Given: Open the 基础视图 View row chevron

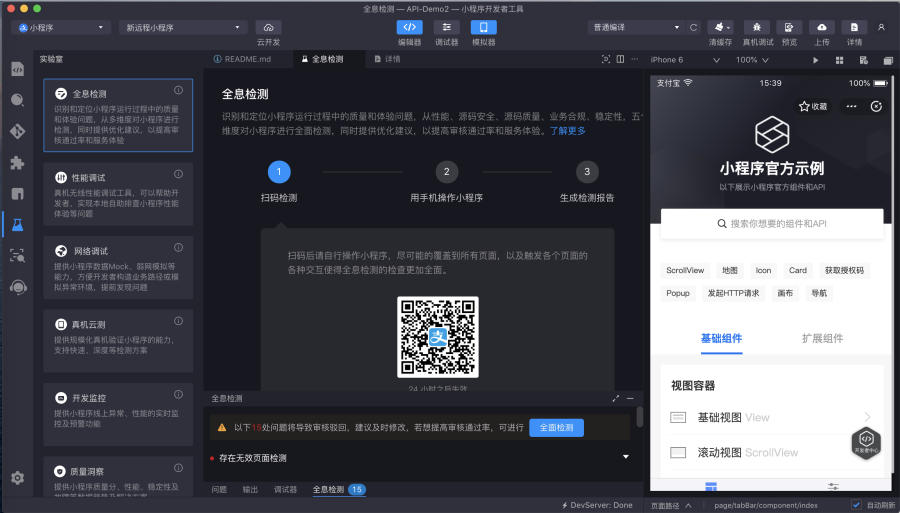Looking at the screenshot, I should 867,417.
